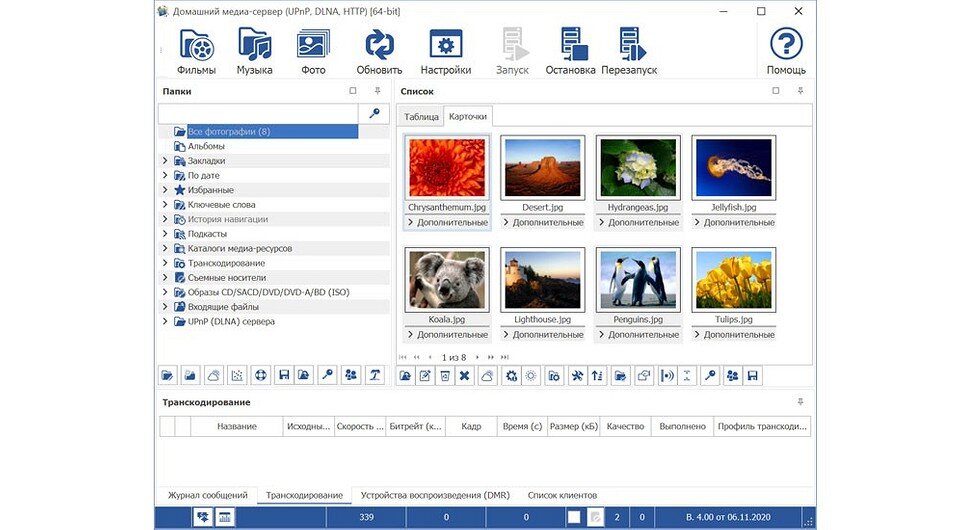Click the gear icon in the Список toolbar
960x530 pixels.
click(511, 376)
